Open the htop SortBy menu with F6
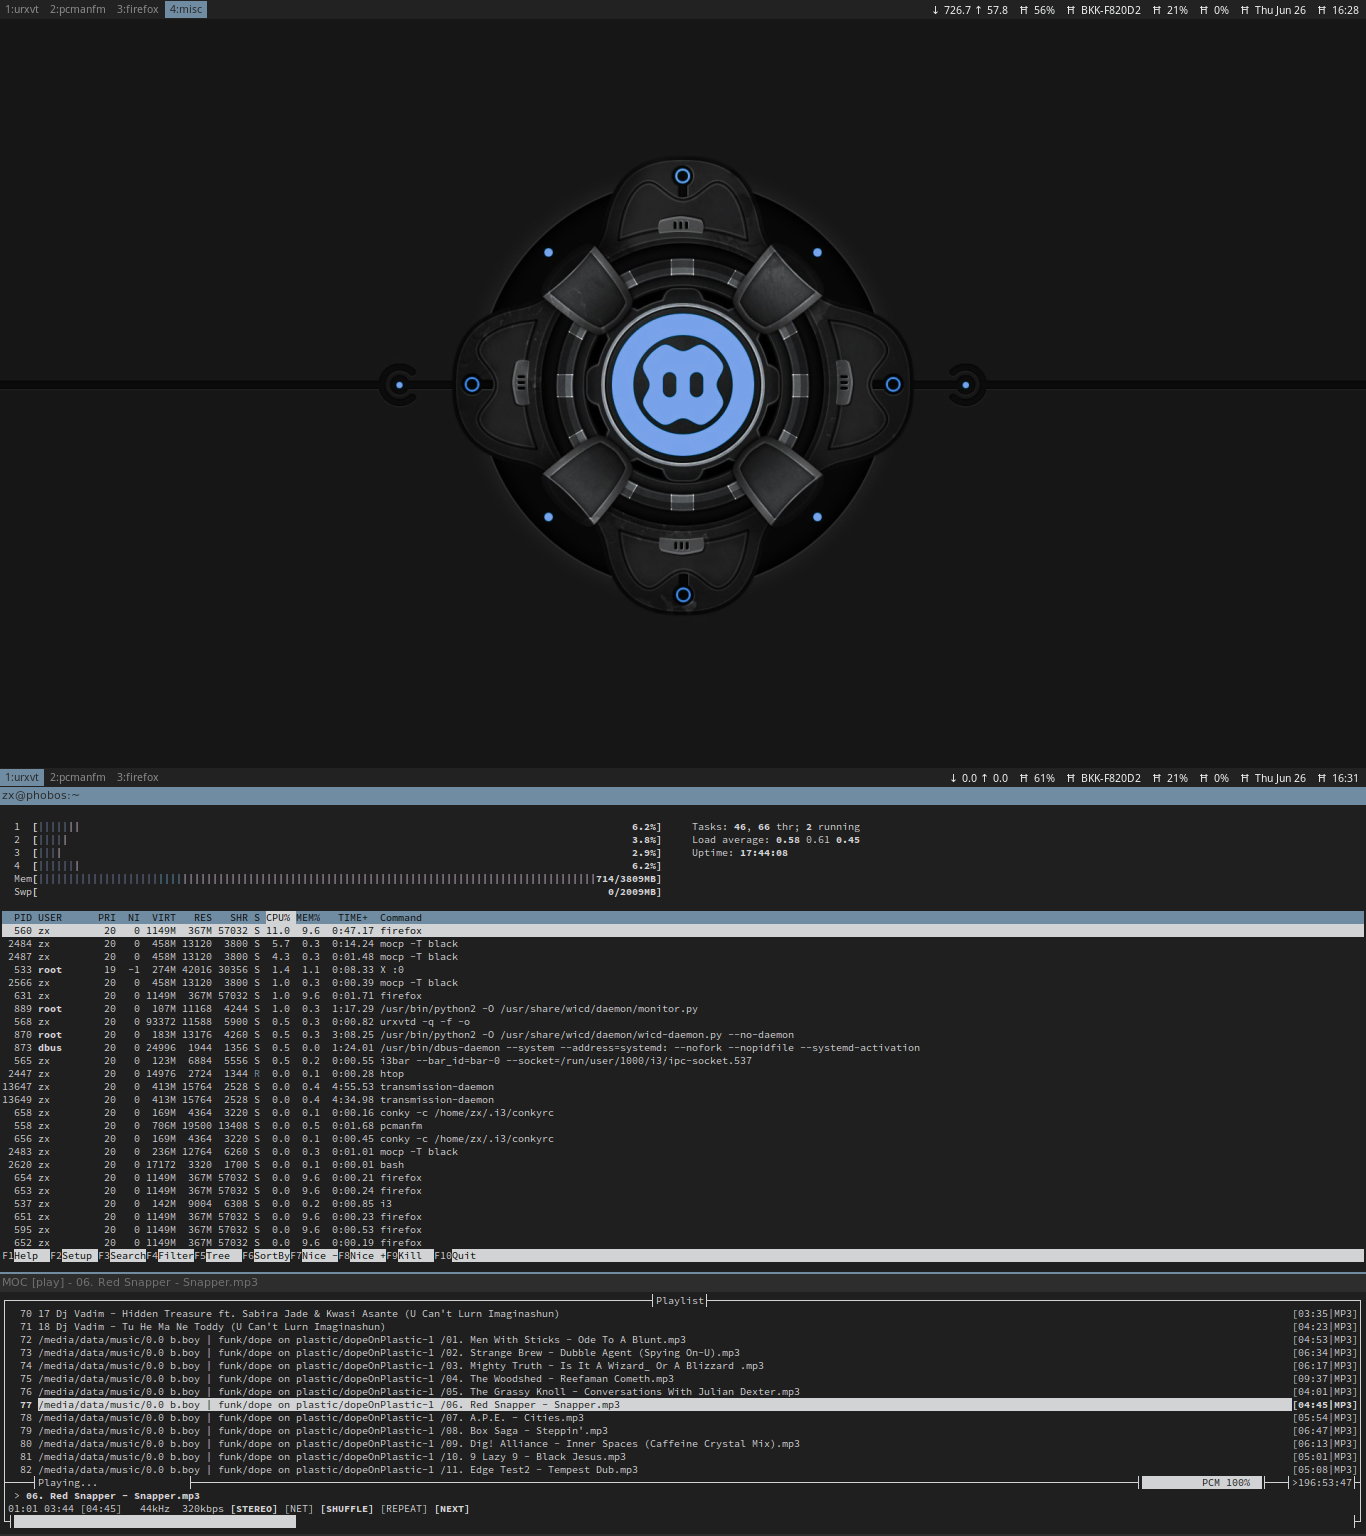This screenshot has width=1366, height=1536. pyautogui.click(x=266, y=1256)
